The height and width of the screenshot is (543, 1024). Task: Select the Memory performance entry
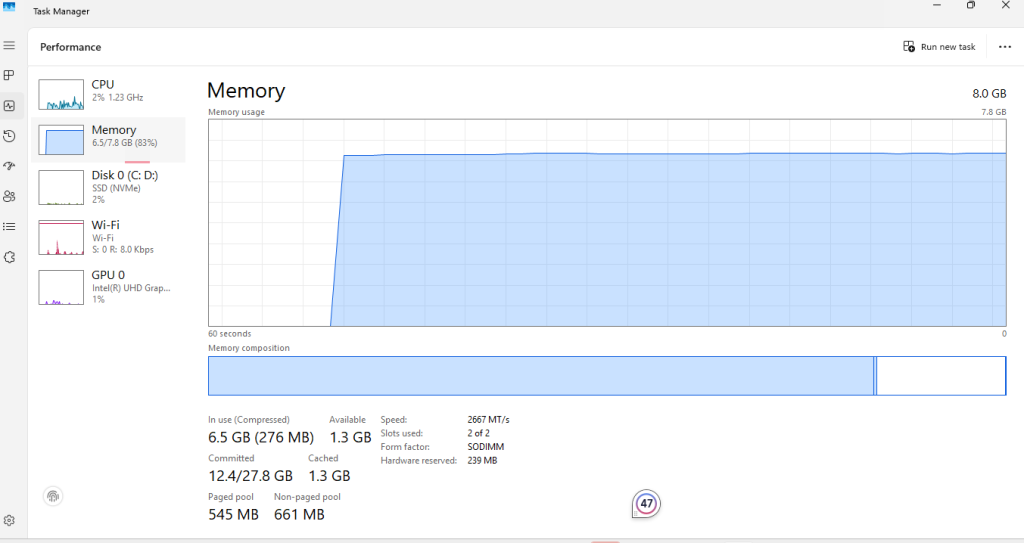coord(108,140)
